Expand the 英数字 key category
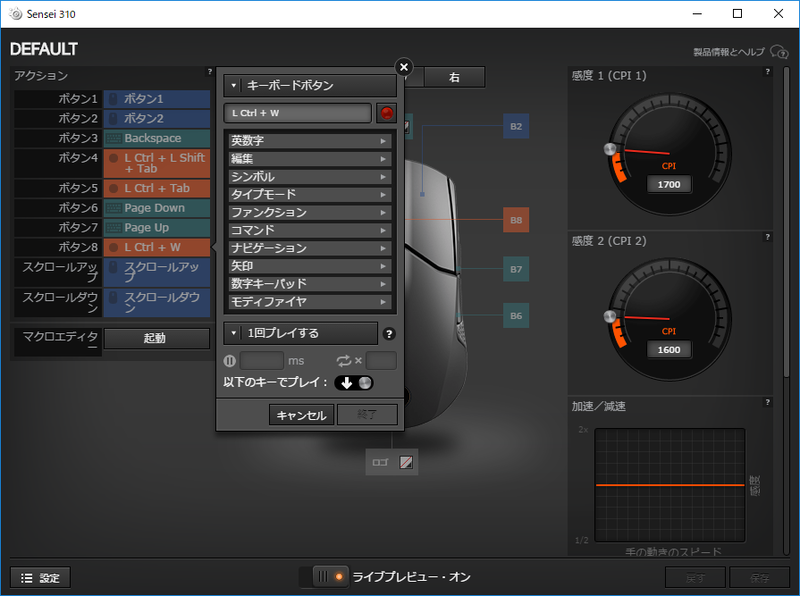Image resolution: width=800 pixels, height=596 pixels. coord(310,141)
